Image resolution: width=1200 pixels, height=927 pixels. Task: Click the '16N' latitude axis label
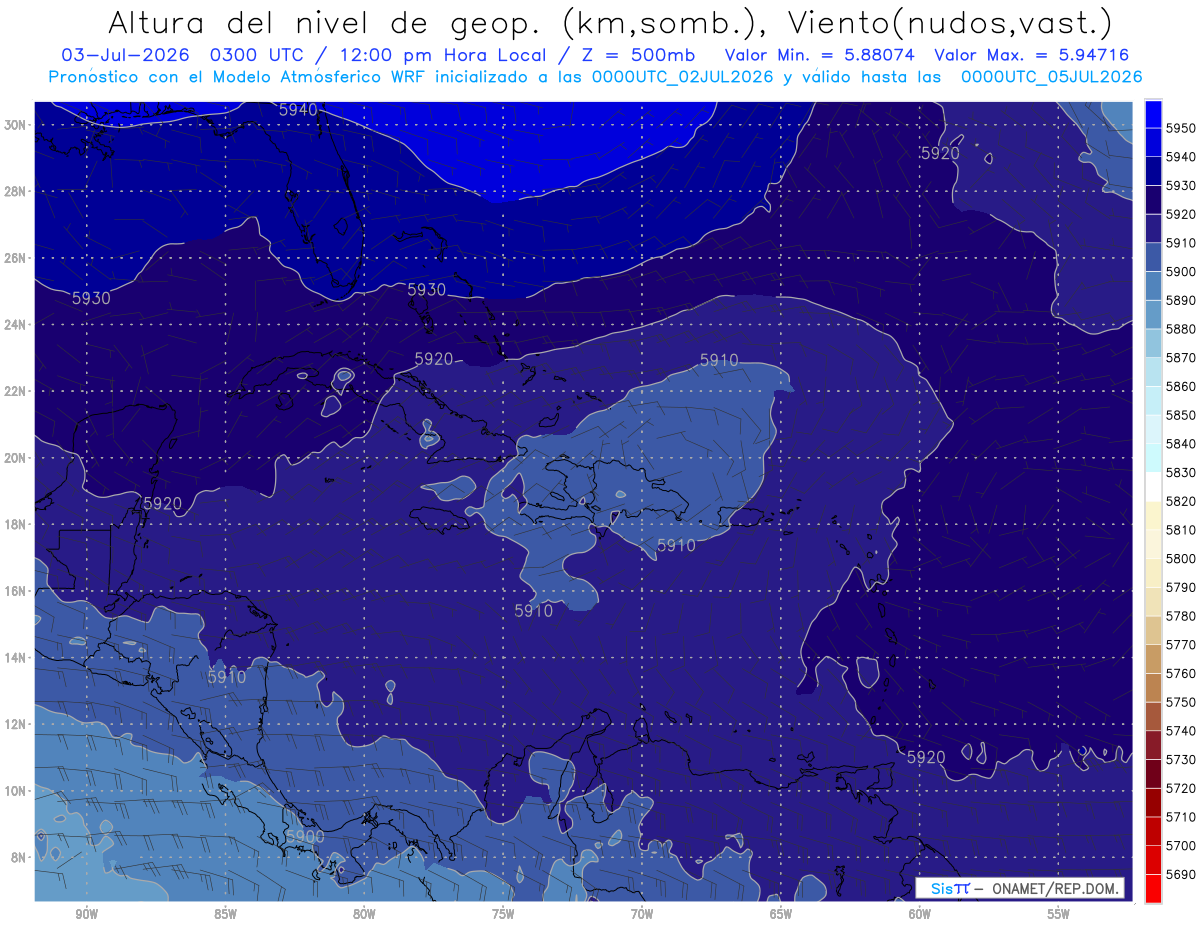click(16, 591)
